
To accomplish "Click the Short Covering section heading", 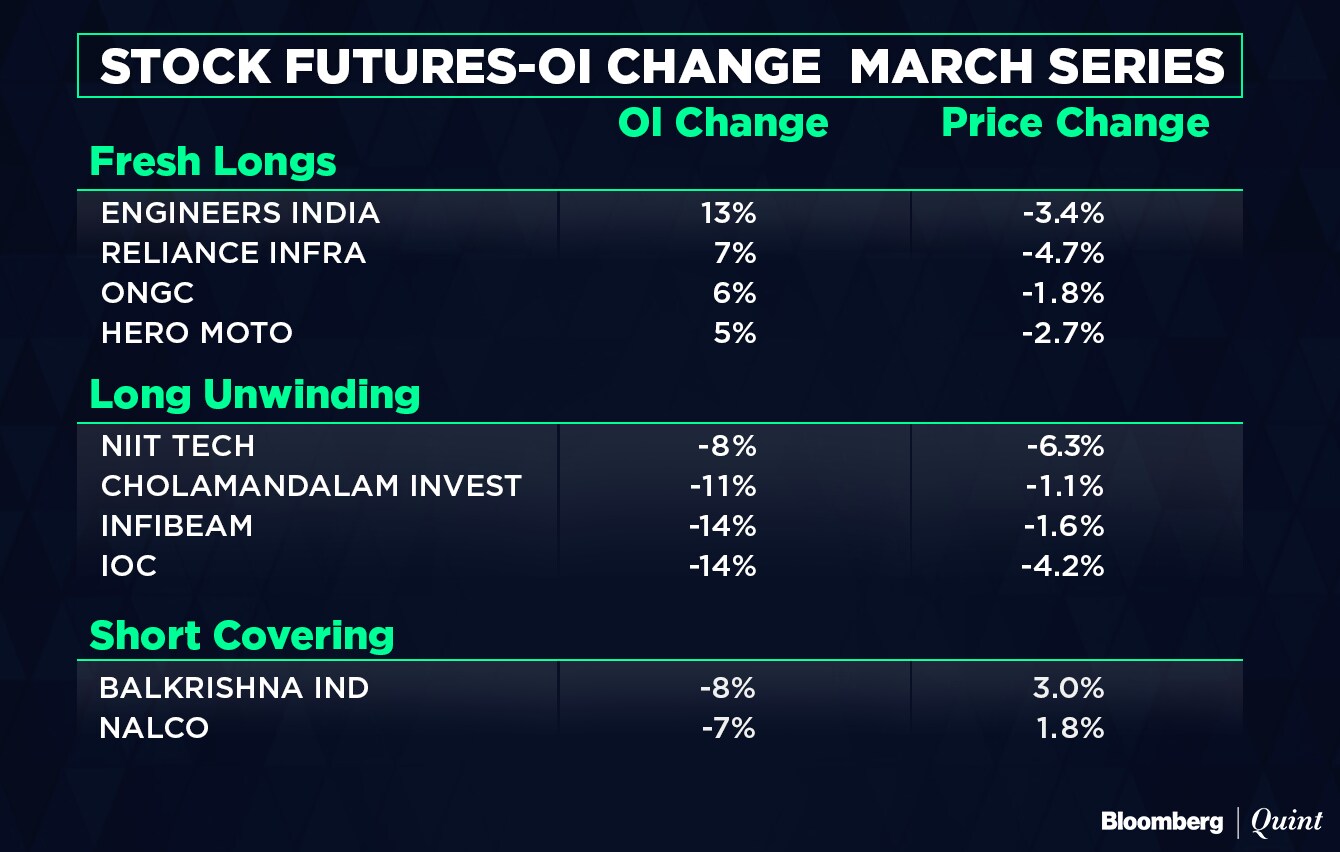I will coord(242,635).
